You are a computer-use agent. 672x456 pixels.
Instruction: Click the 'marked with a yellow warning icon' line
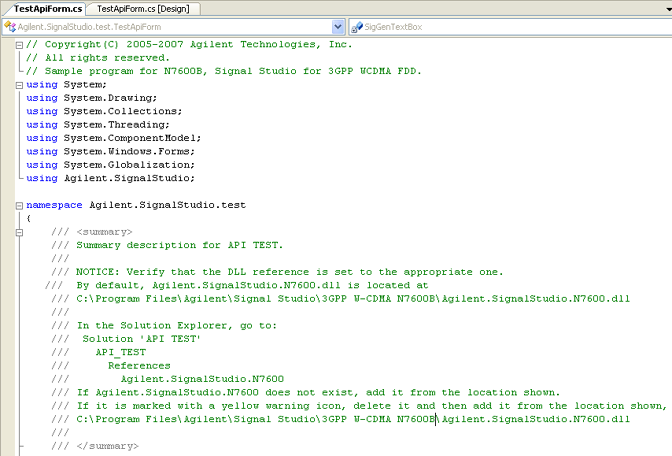[x=359, y=406]
